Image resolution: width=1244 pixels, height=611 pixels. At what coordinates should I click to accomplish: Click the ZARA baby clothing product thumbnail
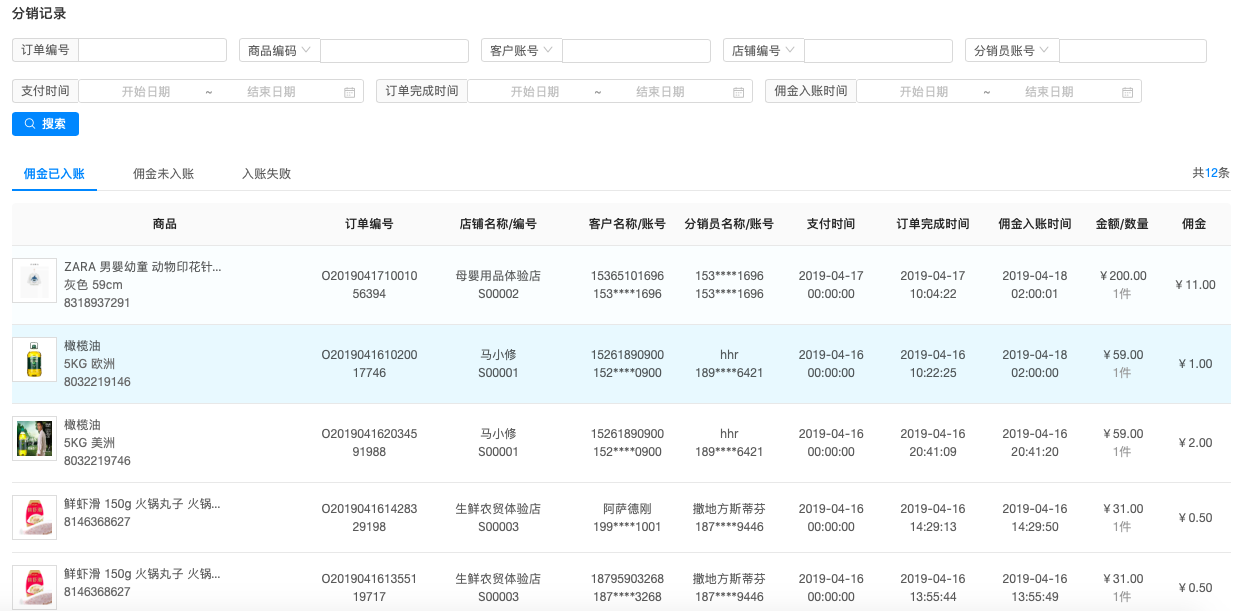(34, 280)
